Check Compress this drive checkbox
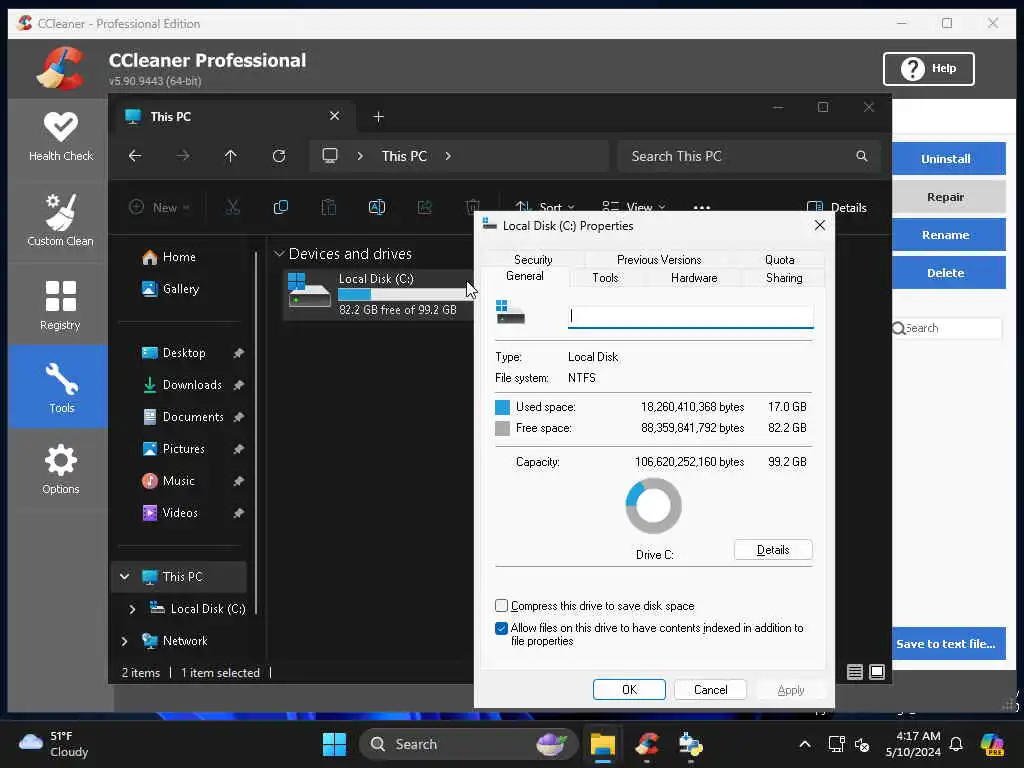 tap(502, 605)
